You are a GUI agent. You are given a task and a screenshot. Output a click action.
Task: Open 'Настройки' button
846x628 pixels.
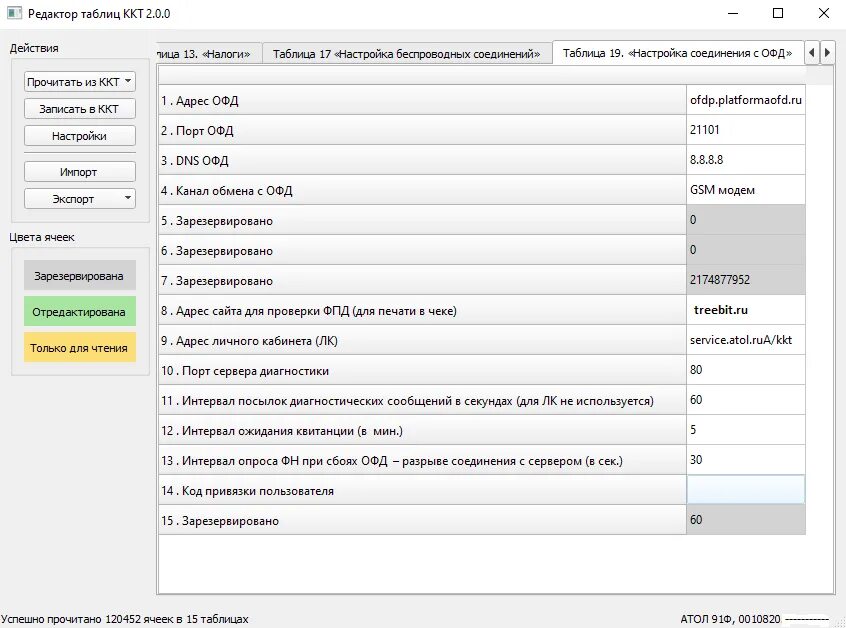(x=79, y=136)
